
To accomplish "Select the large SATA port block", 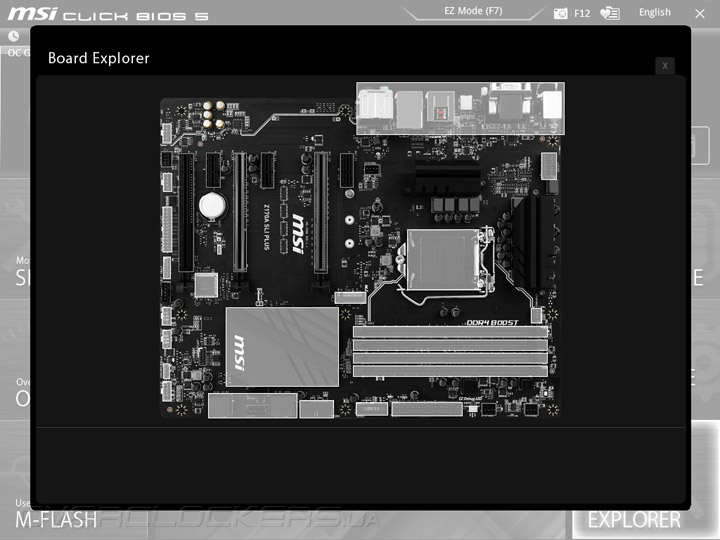I will pyautogui.click(x=253, y=405).
